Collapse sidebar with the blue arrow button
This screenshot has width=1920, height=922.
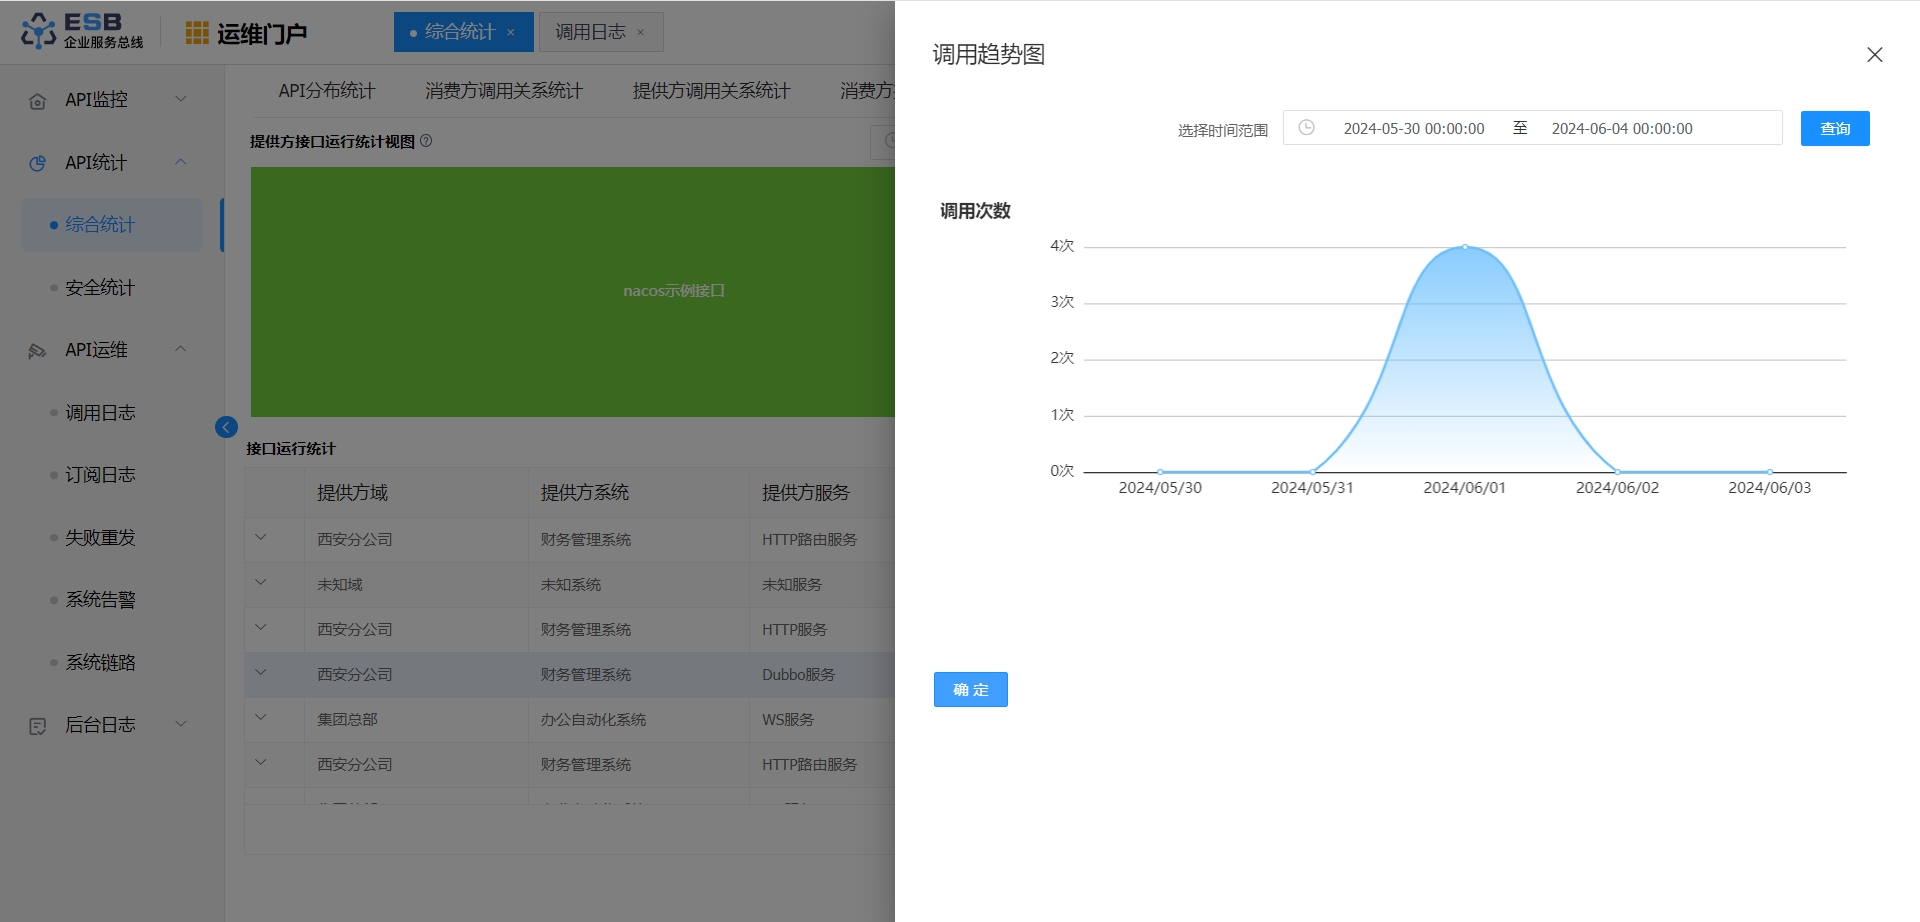point(226,427)
